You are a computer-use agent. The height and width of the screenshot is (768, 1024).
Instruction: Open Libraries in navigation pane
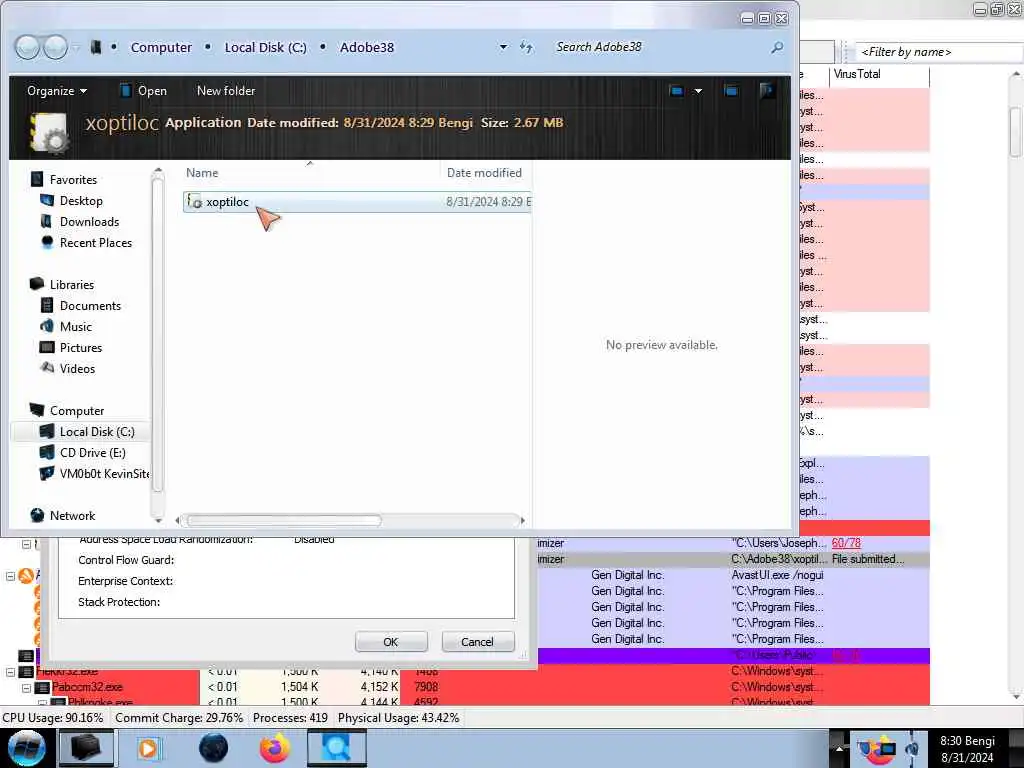click(x=72, y=285)
